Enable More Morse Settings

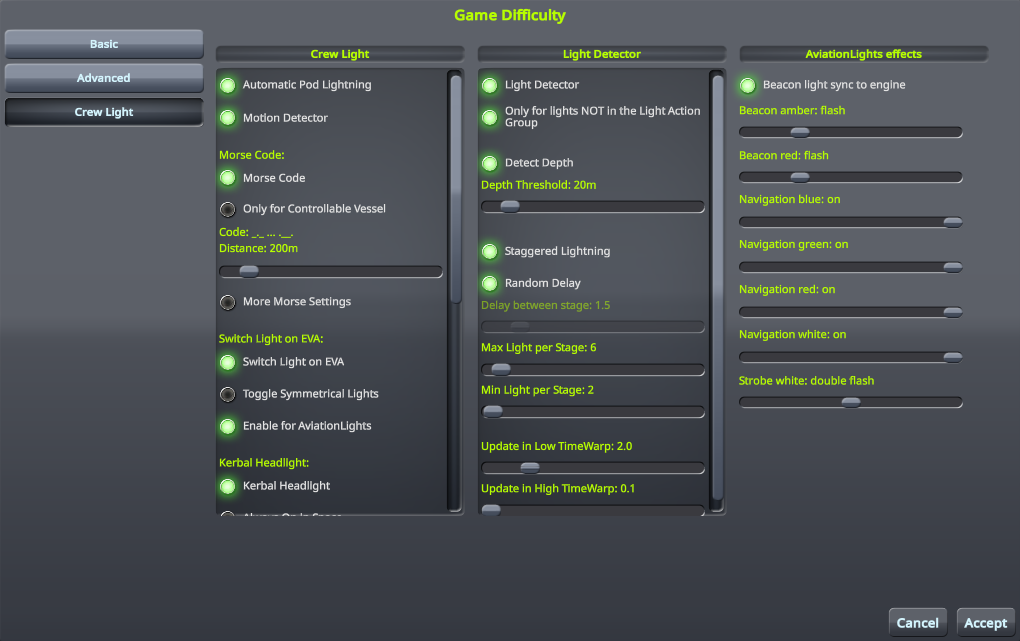coord(228,302)
